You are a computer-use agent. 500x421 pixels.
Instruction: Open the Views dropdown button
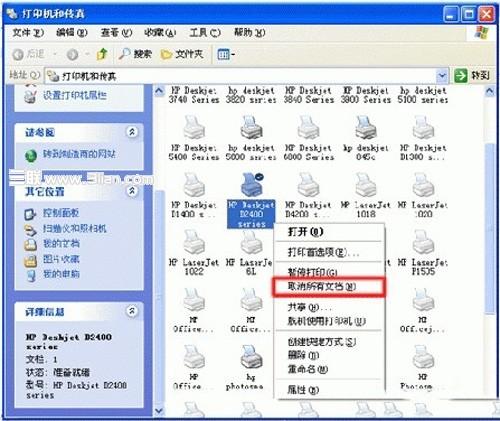(226, 54)
